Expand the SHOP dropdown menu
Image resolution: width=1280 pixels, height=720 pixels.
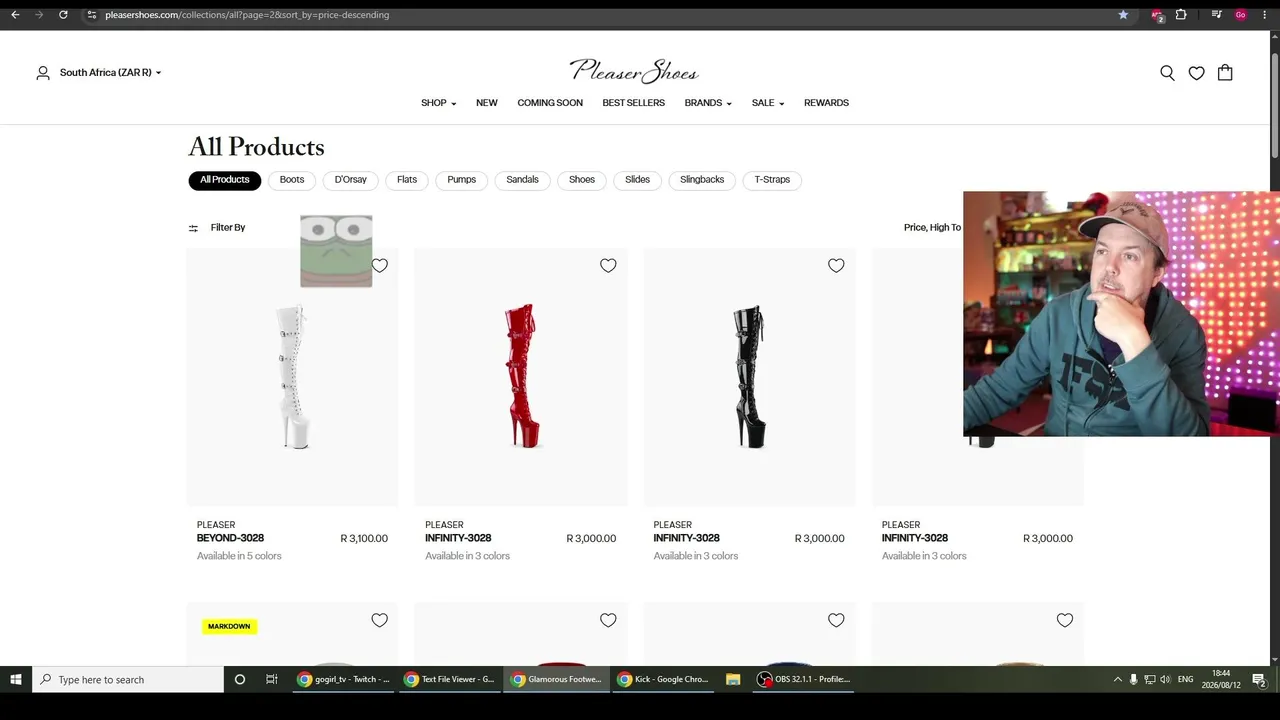pos(439,103)
